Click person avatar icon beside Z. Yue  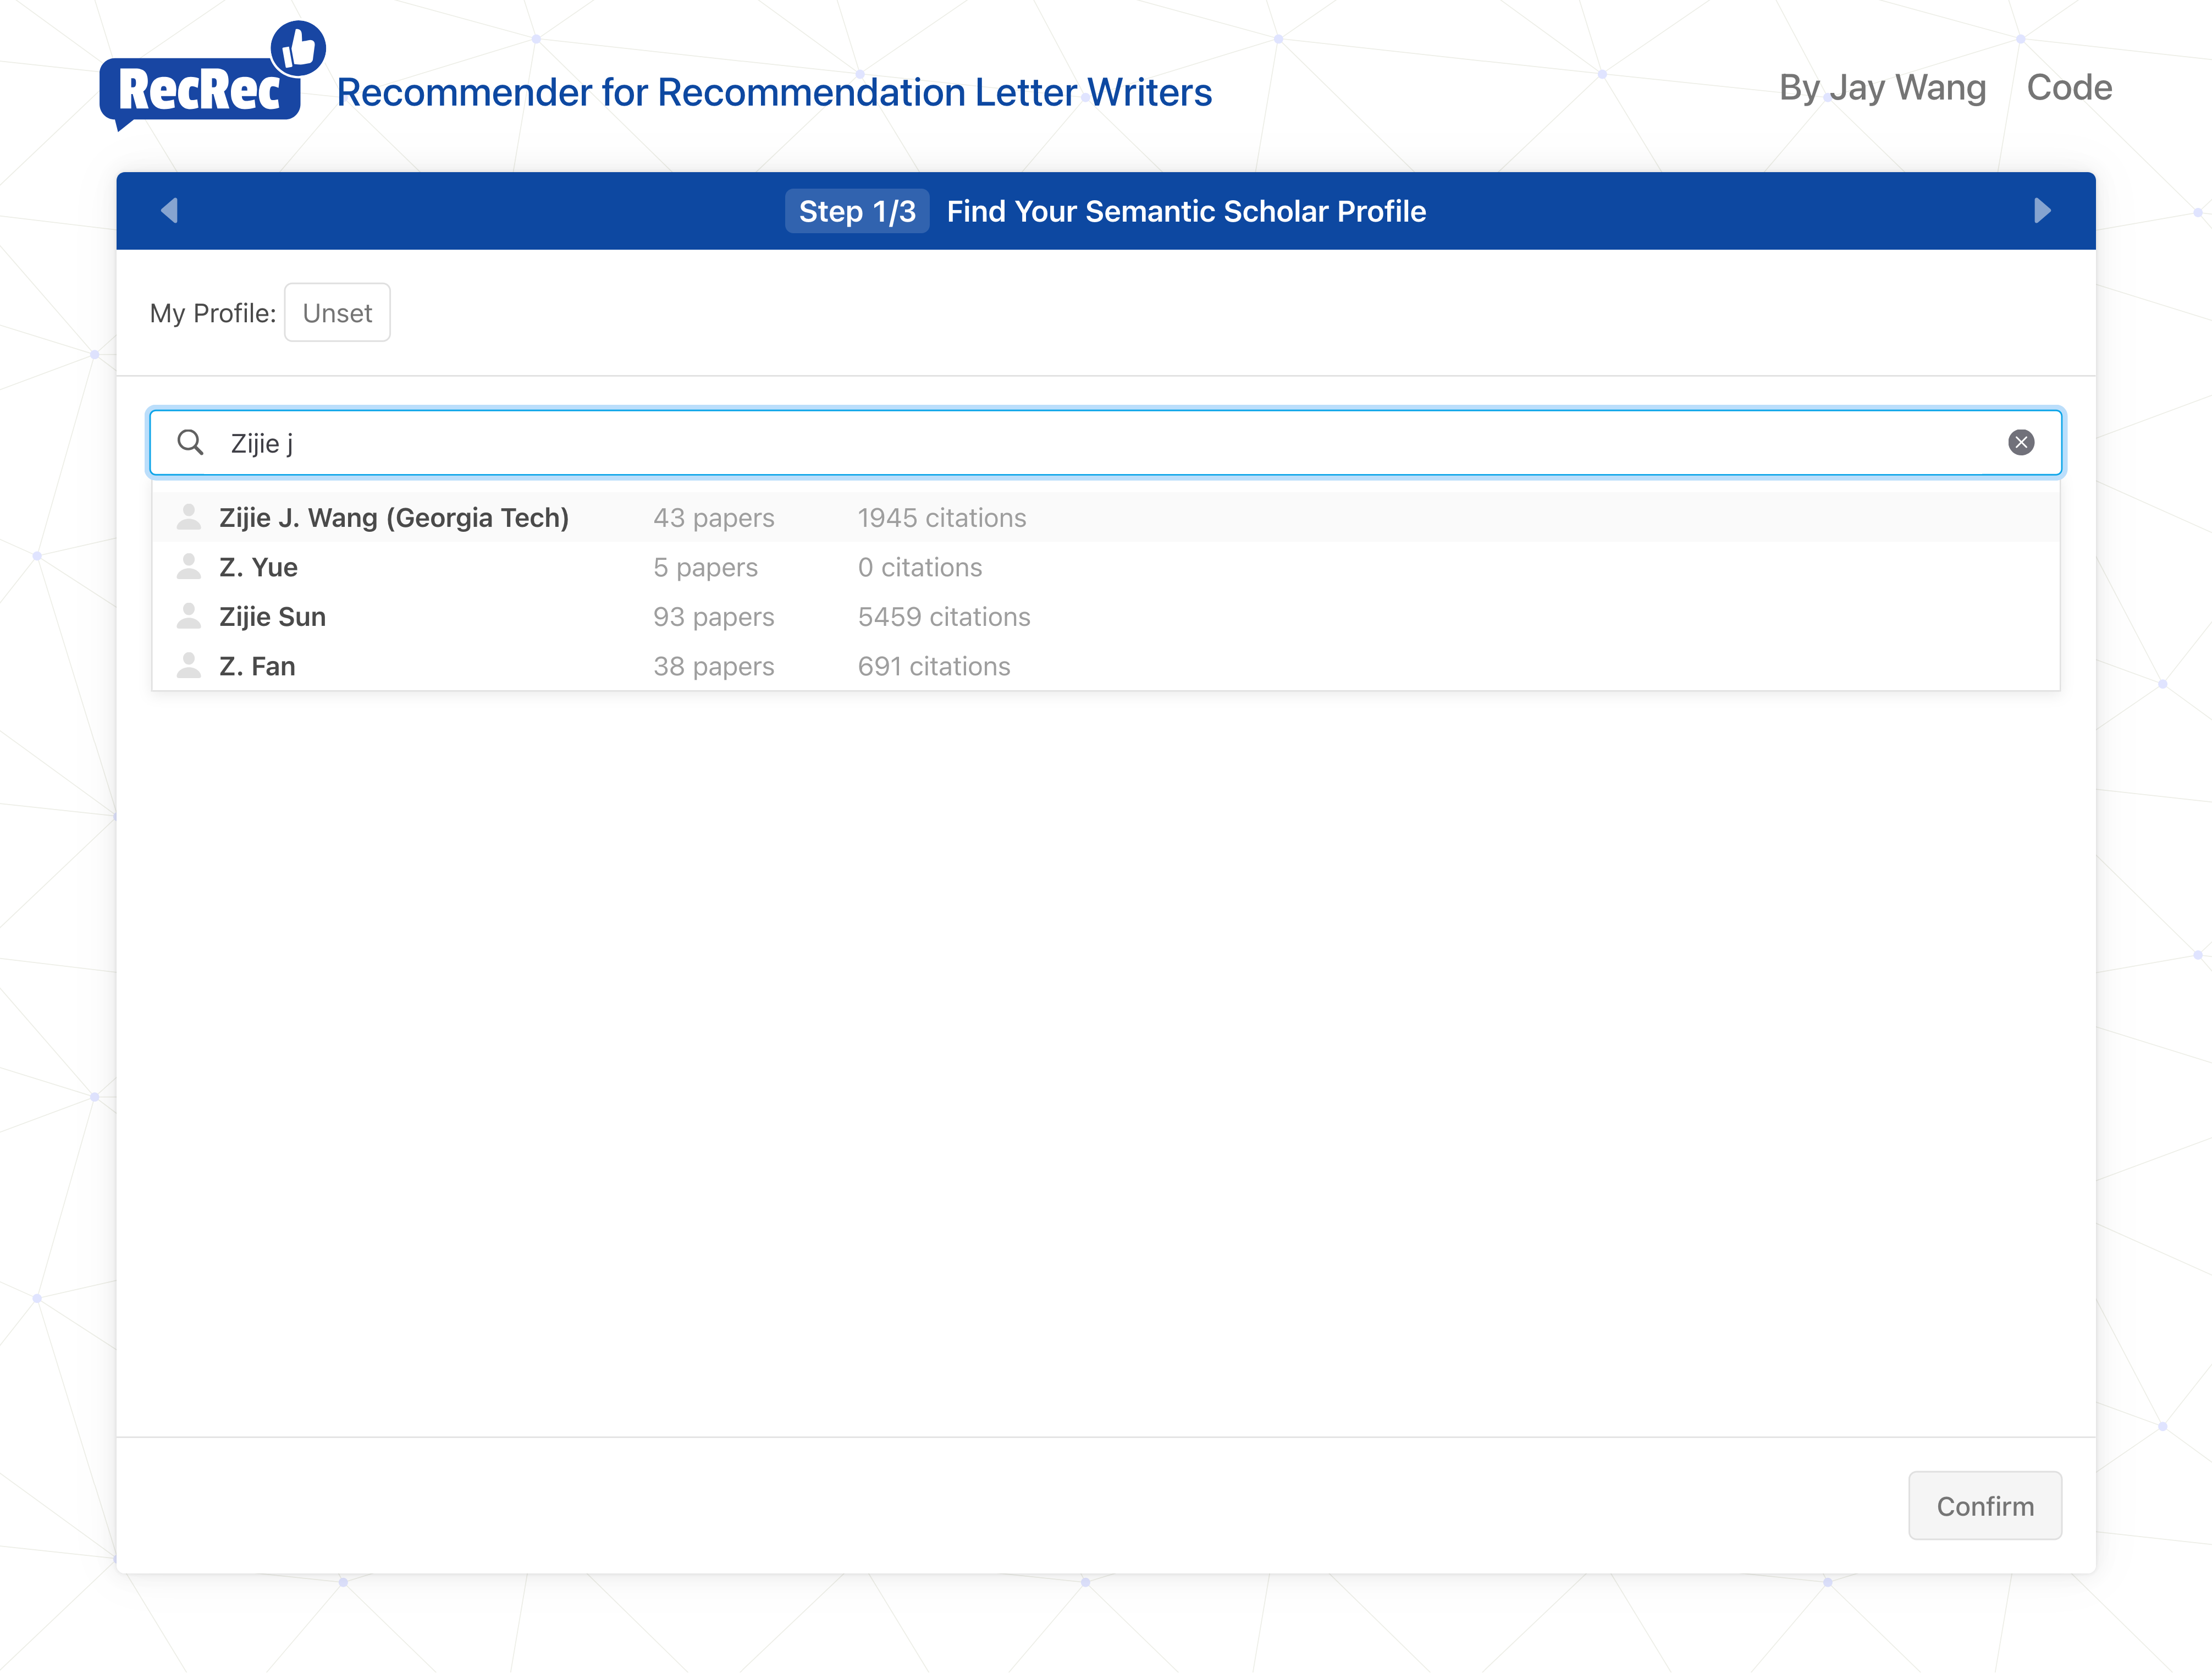[189, 567]
